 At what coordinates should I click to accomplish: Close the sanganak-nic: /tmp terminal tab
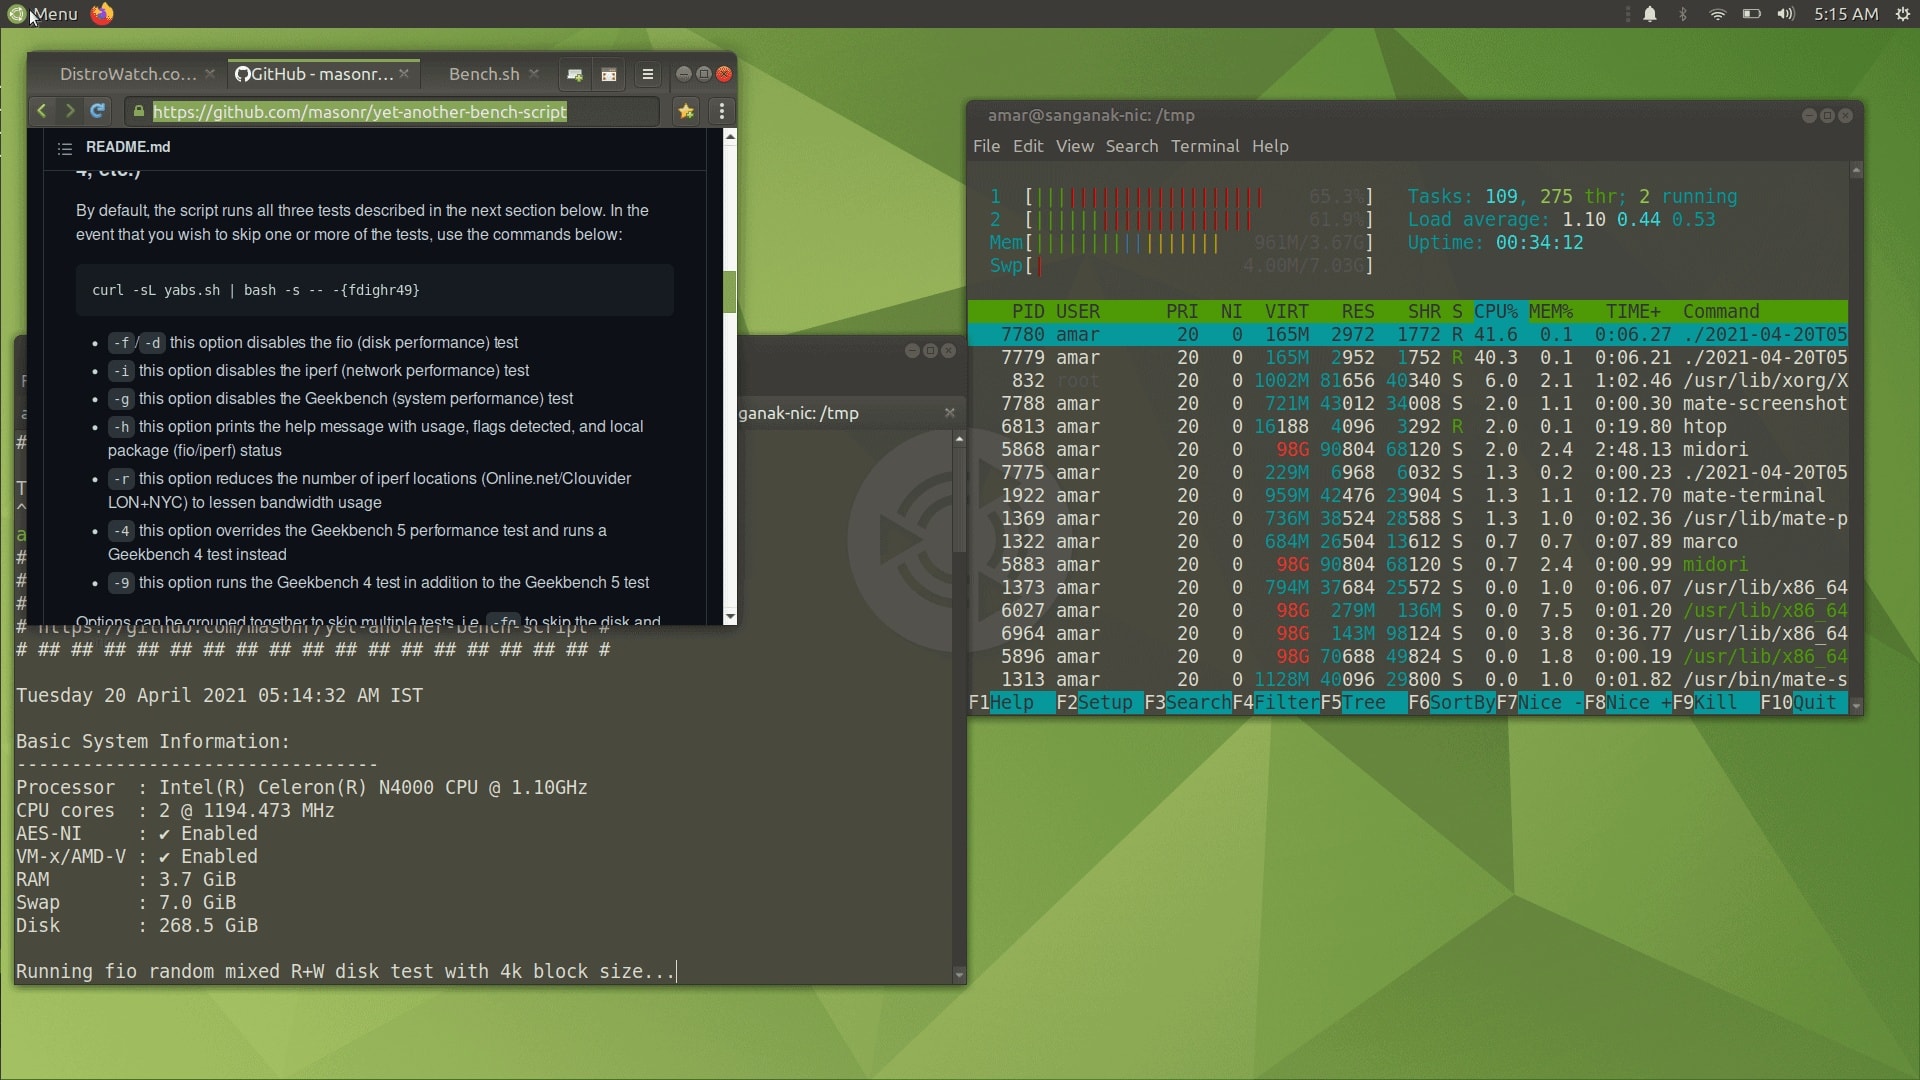click(x=949, y=413)
